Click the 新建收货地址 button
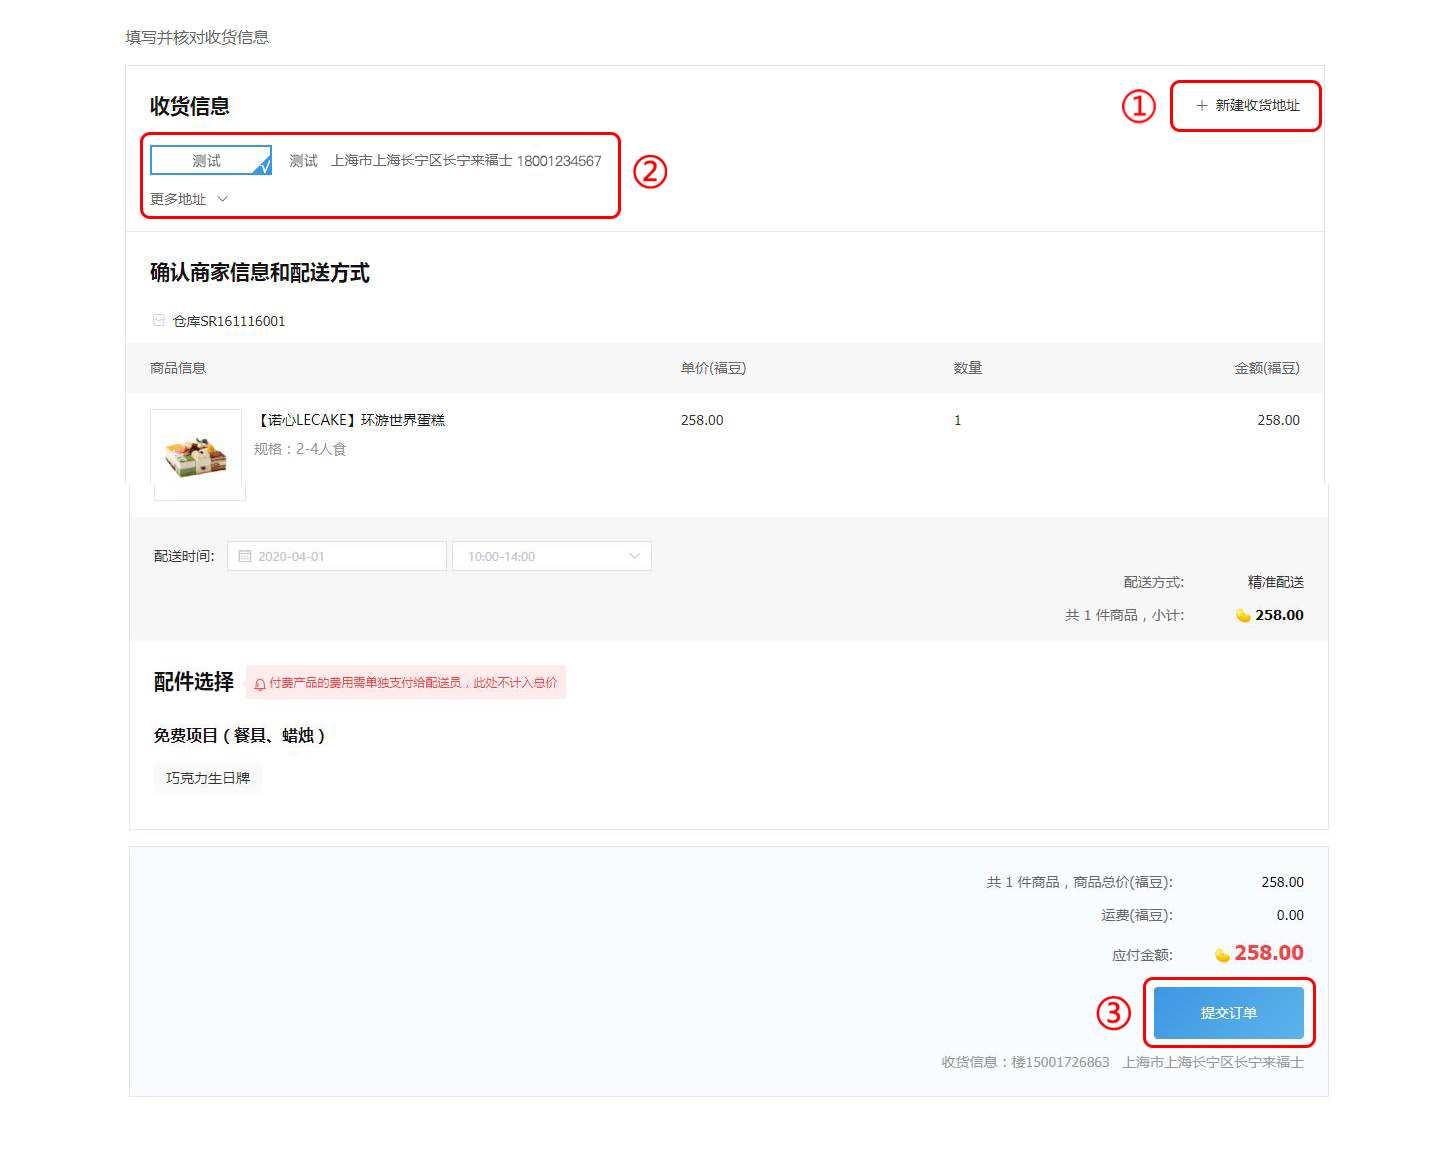Screen dimensions: 1450x1150 coord(1246,106)
